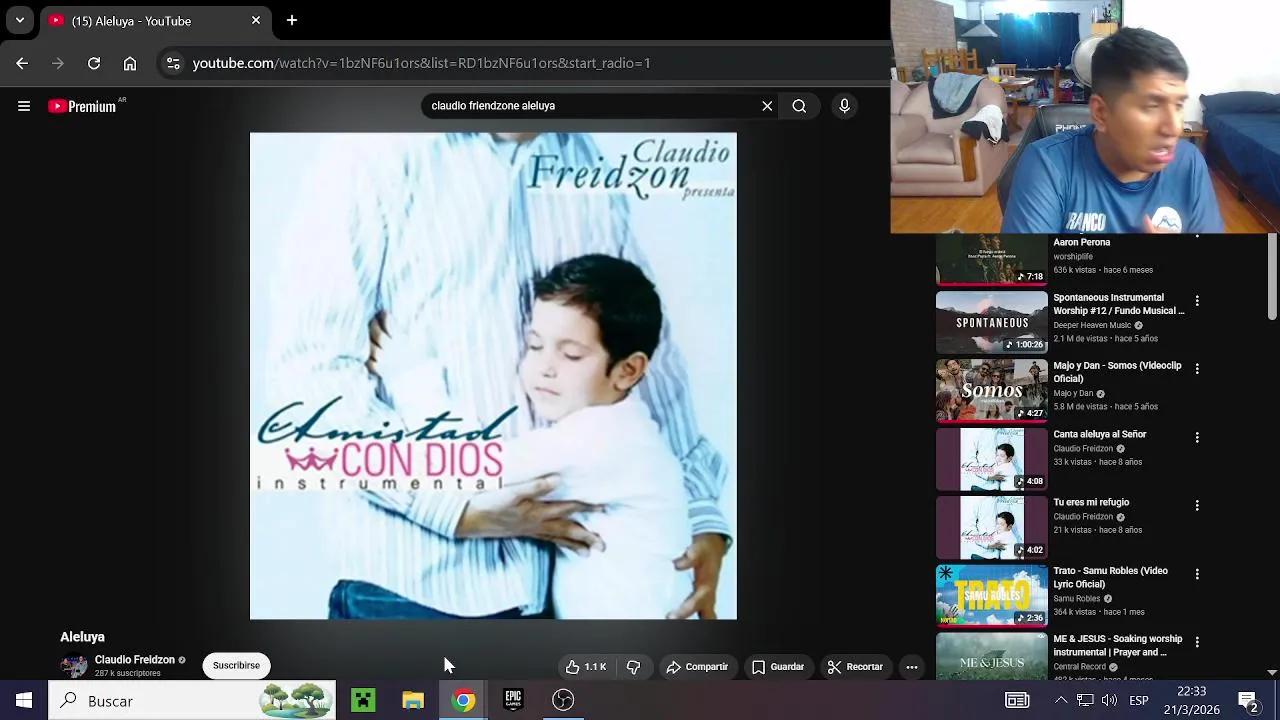Play Tu eres mi refugio thumbnail
The width and height of the screenshot is (1280, 720).
[x=991, y=527]
